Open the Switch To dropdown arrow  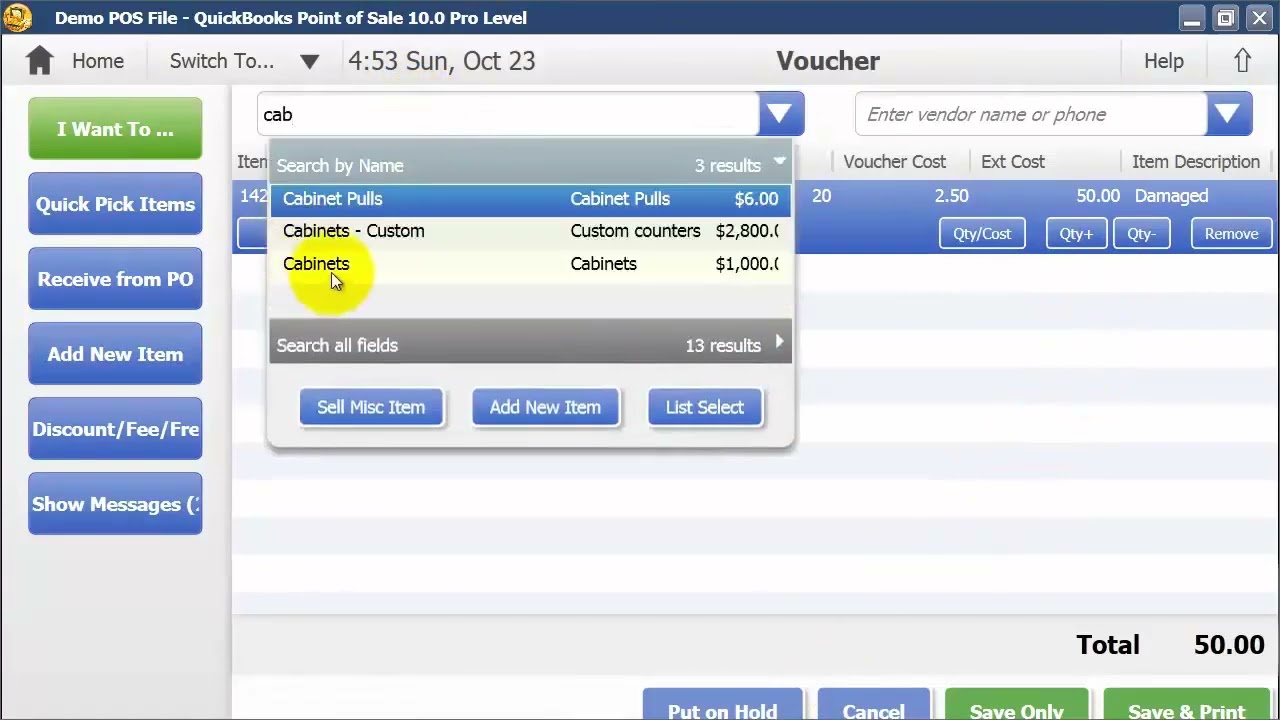point(309,62)
